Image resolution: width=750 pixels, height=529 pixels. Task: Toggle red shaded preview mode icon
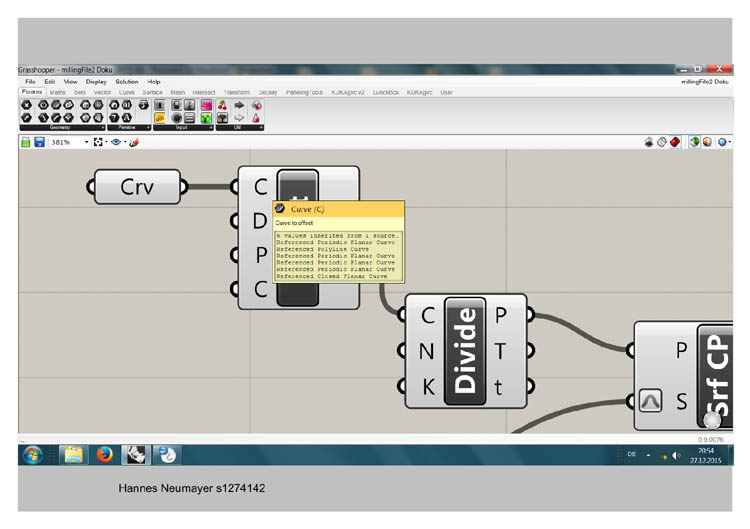click(x=675, y=142)
